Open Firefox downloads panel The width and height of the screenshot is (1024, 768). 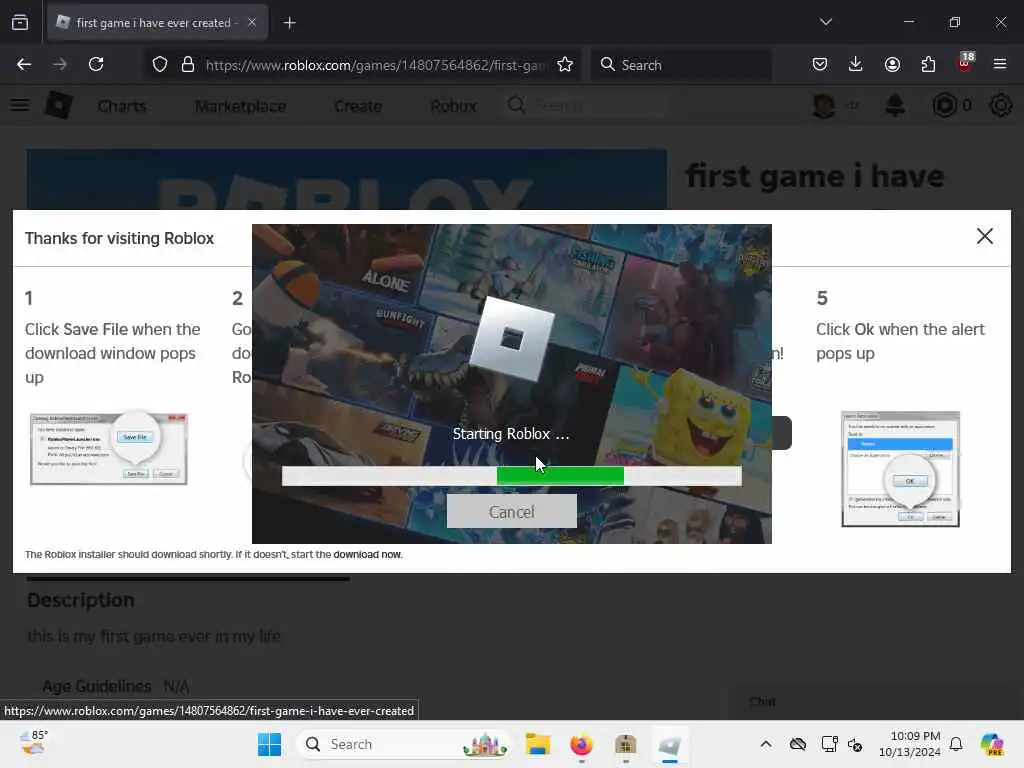[856, 64]
